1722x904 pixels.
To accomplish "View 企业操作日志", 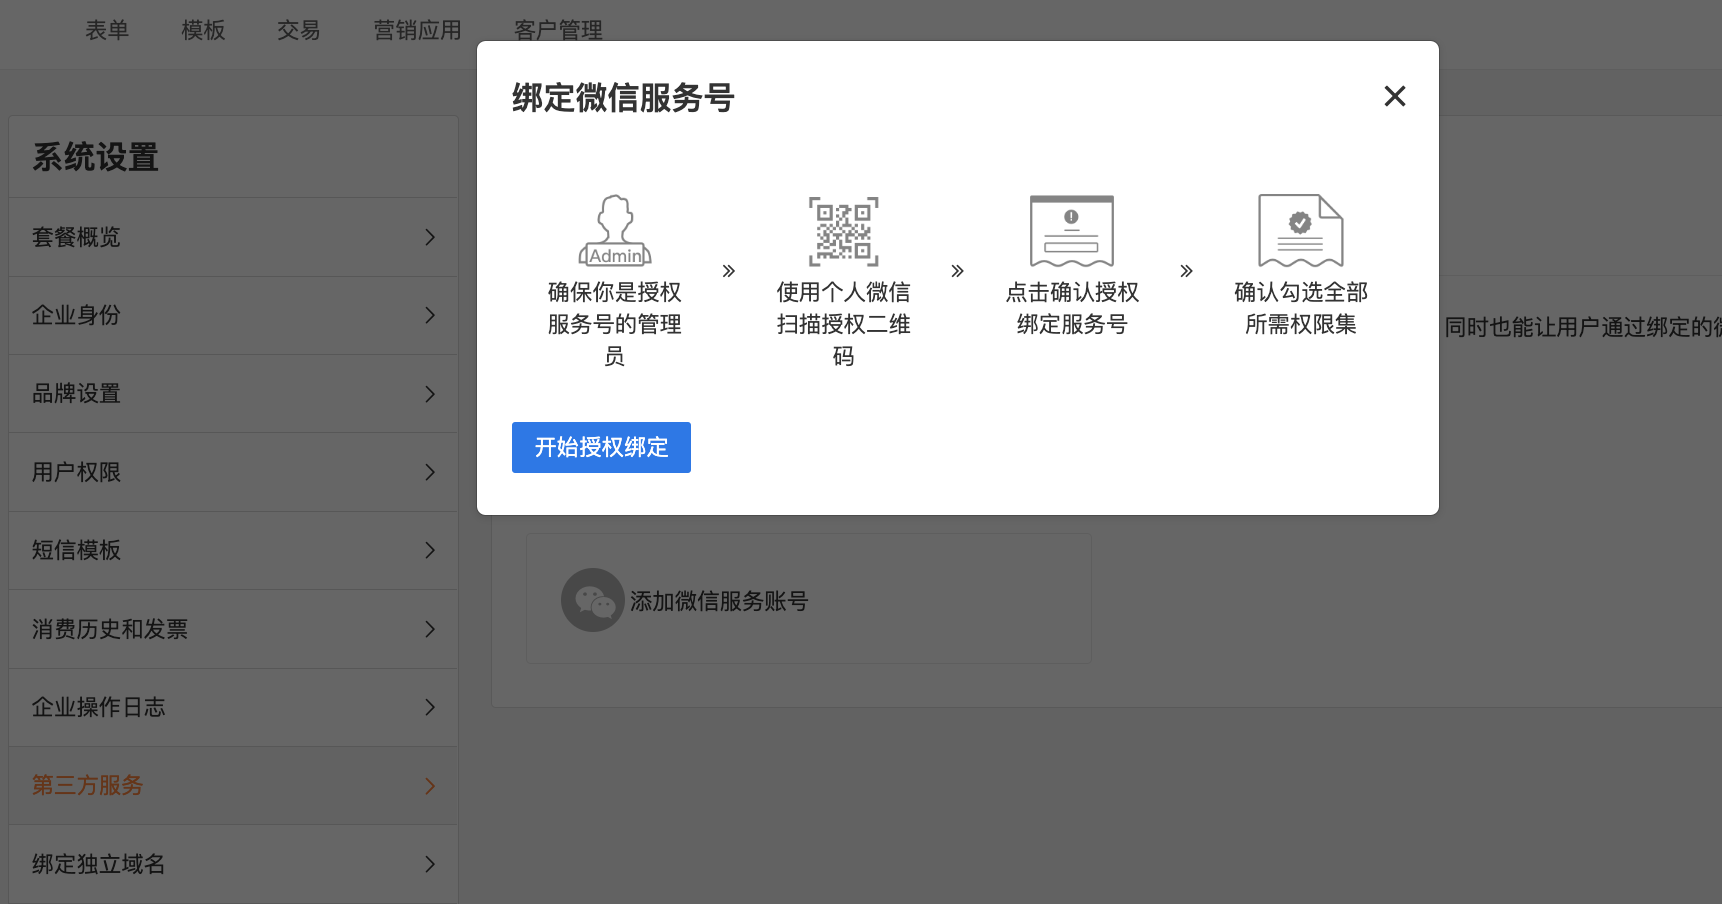I will (233, 707).
